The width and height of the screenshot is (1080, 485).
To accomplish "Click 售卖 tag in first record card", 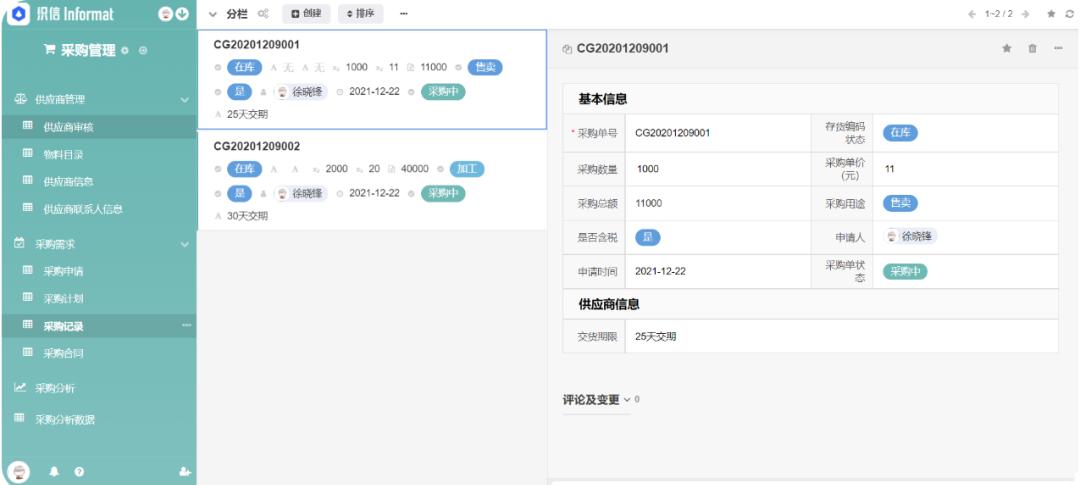I will coord(485,68).
